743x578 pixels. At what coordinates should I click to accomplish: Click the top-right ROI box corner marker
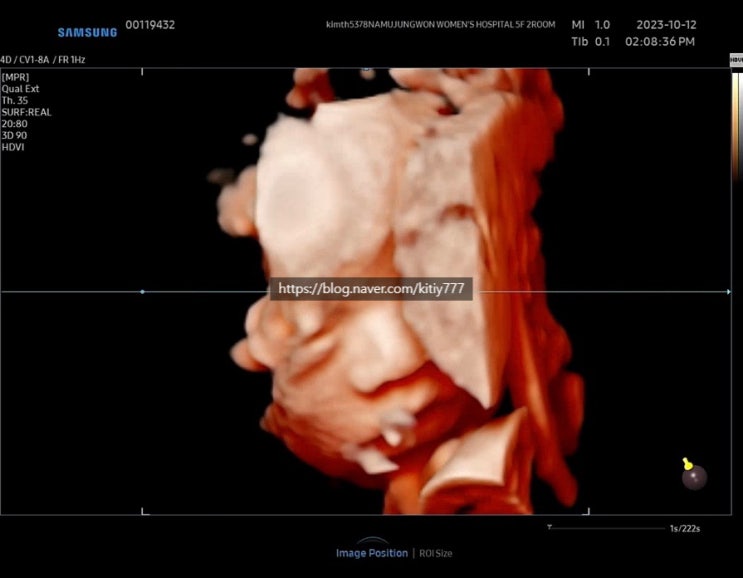point(589,72)
